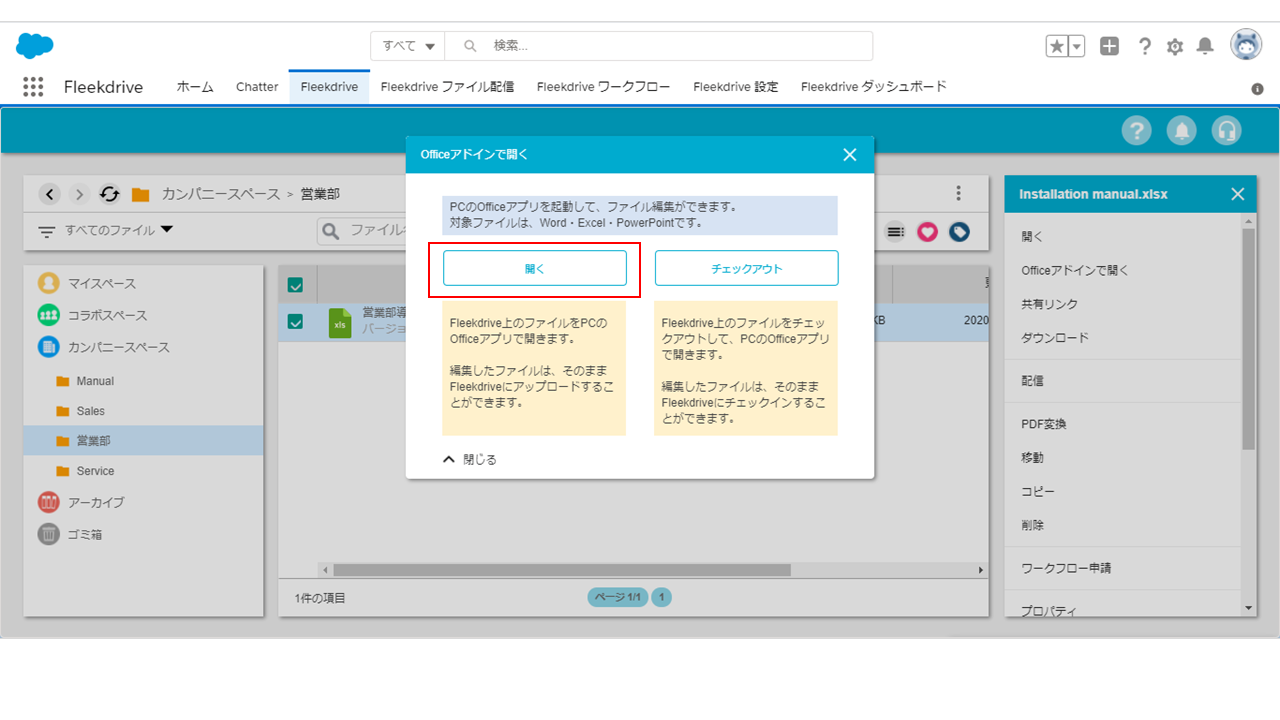Open Salesforce setup gear icon
The image size is (1280, 720).
tap(1175, 46)
